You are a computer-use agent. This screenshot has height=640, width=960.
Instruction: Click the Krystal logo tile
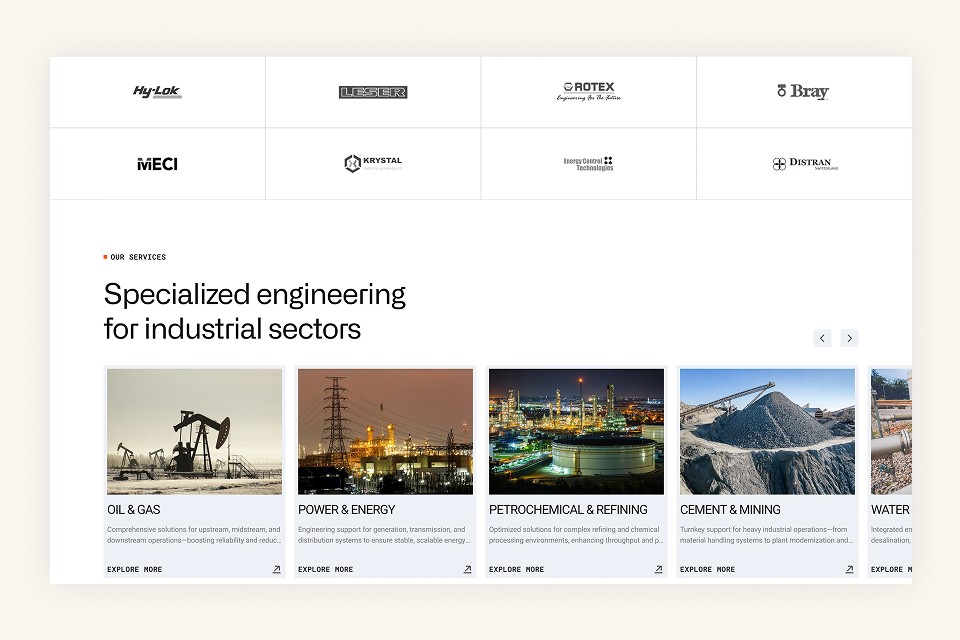(373, 164)
